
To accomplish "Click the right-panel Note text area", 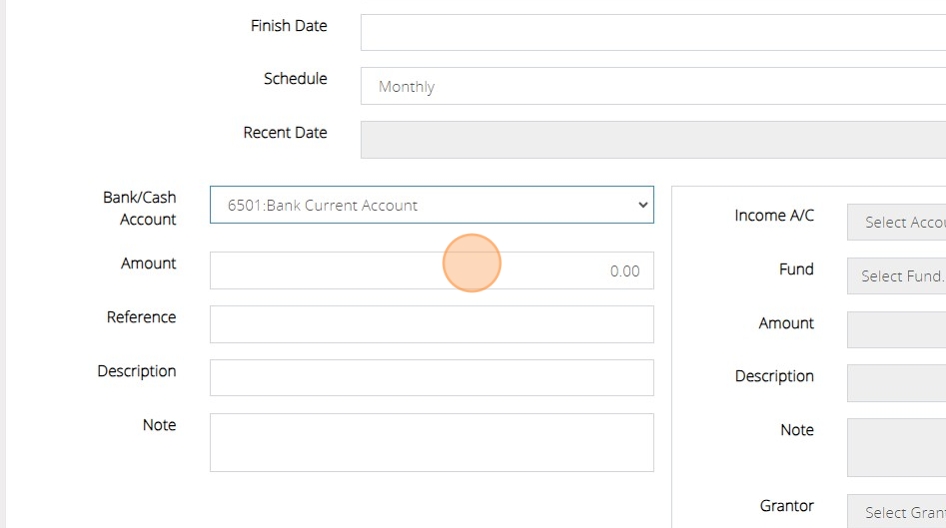I will pyautogui.click(x=896, y=447).
